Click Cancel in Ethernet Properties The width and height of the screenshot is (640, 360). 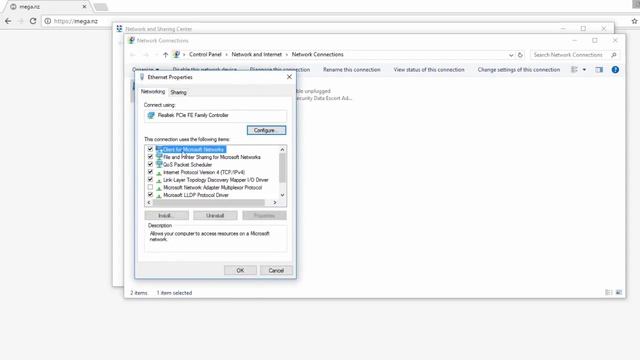pyautogui.click(x=276, y=270)
